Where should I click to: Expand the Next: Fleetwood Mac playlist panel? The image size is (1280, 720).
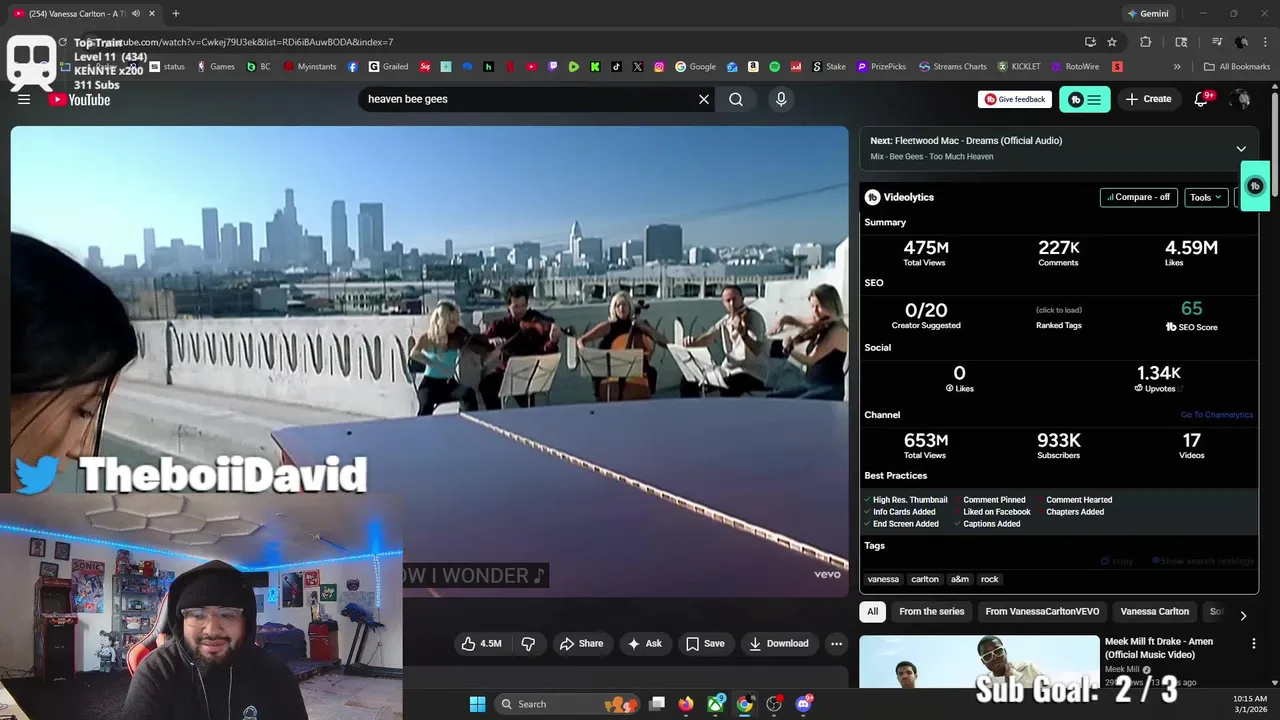click(1241, 148)
